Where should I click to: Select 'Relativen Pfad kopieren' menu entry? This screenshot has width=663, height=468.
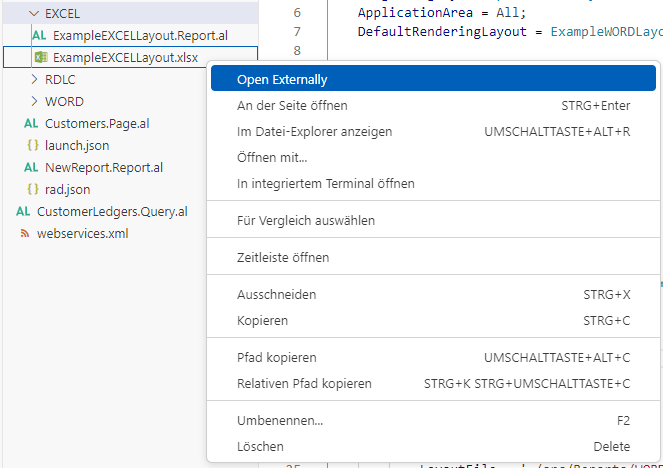point(433,383)
